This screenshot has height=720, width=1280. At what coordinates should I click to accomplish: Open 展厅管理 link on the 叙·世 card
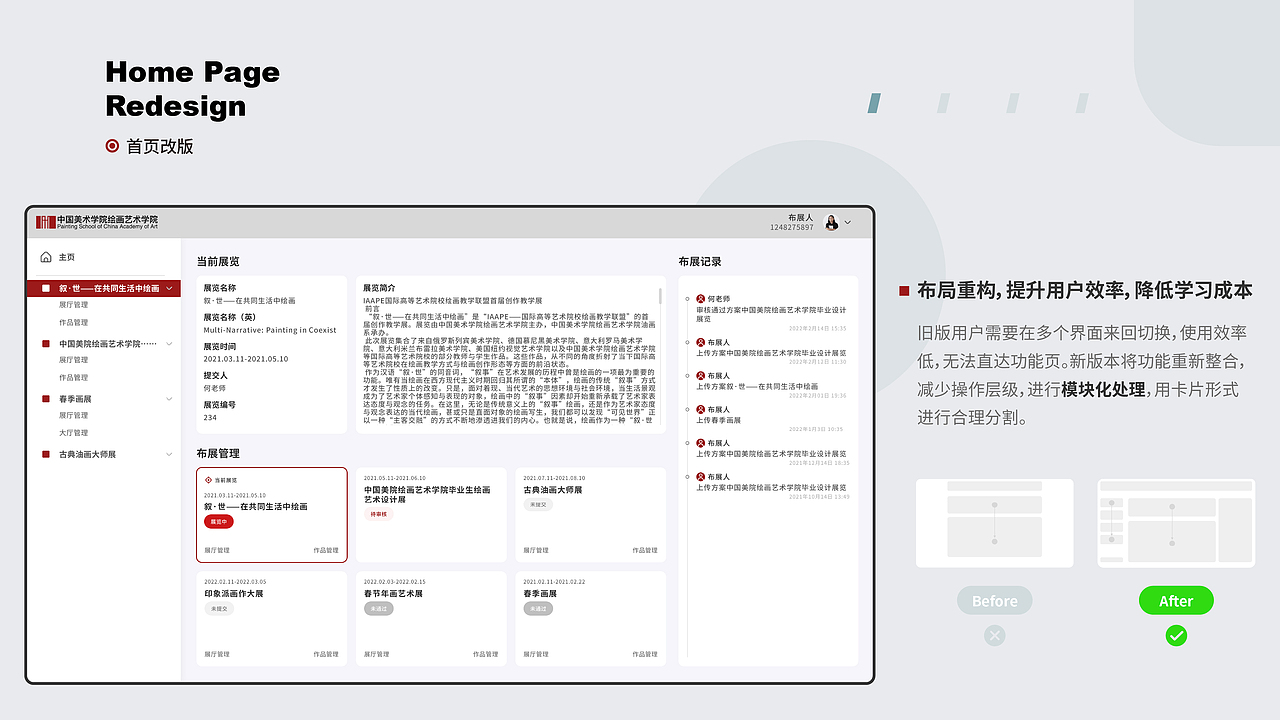click(217, 550)
